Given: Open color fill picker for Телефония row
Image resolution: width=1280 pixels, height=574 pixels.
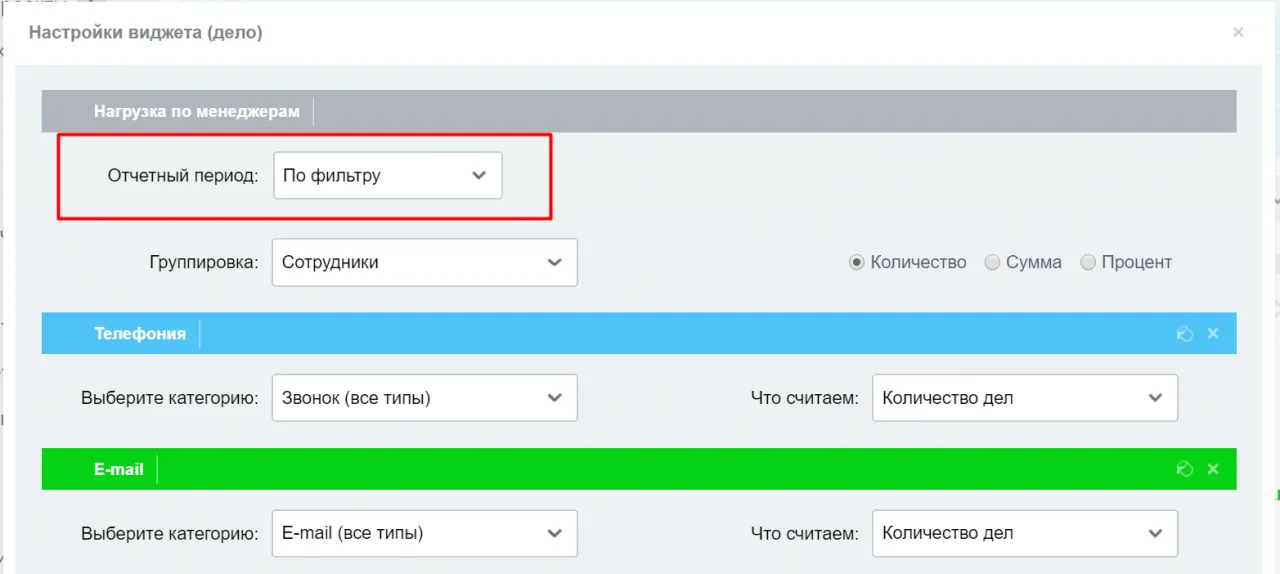Looking at the screenshot, I should tap(1185, 333).
